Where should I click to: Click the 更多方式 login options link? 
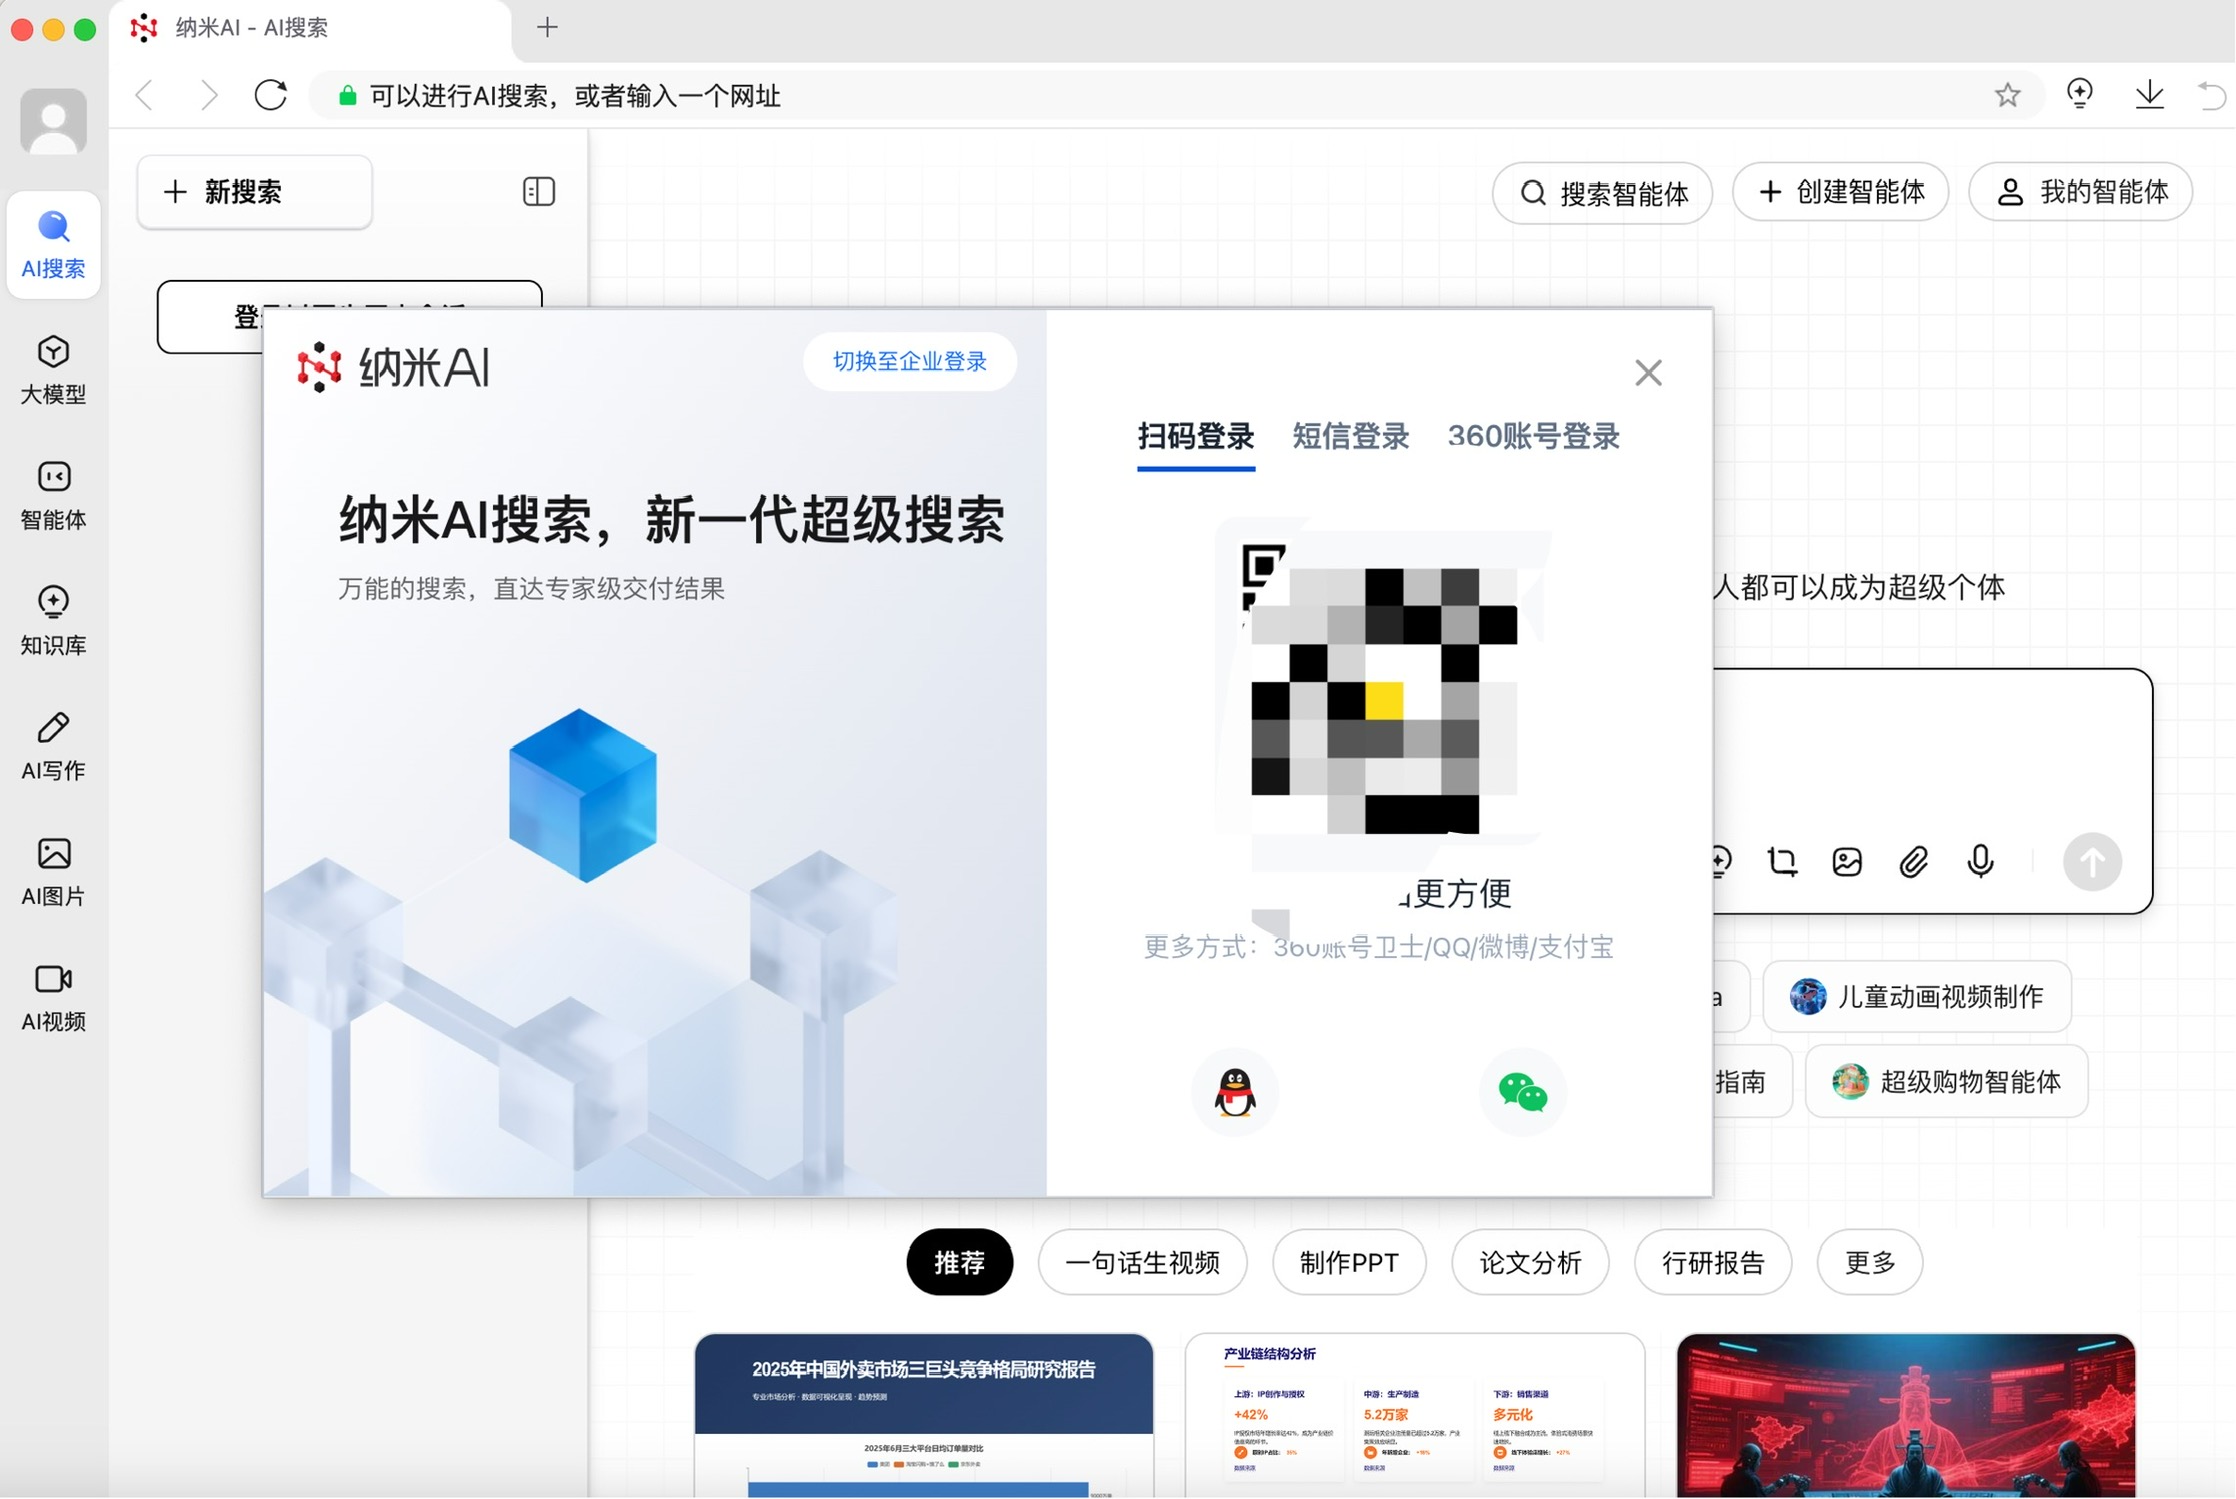[x=1378, y=946]
